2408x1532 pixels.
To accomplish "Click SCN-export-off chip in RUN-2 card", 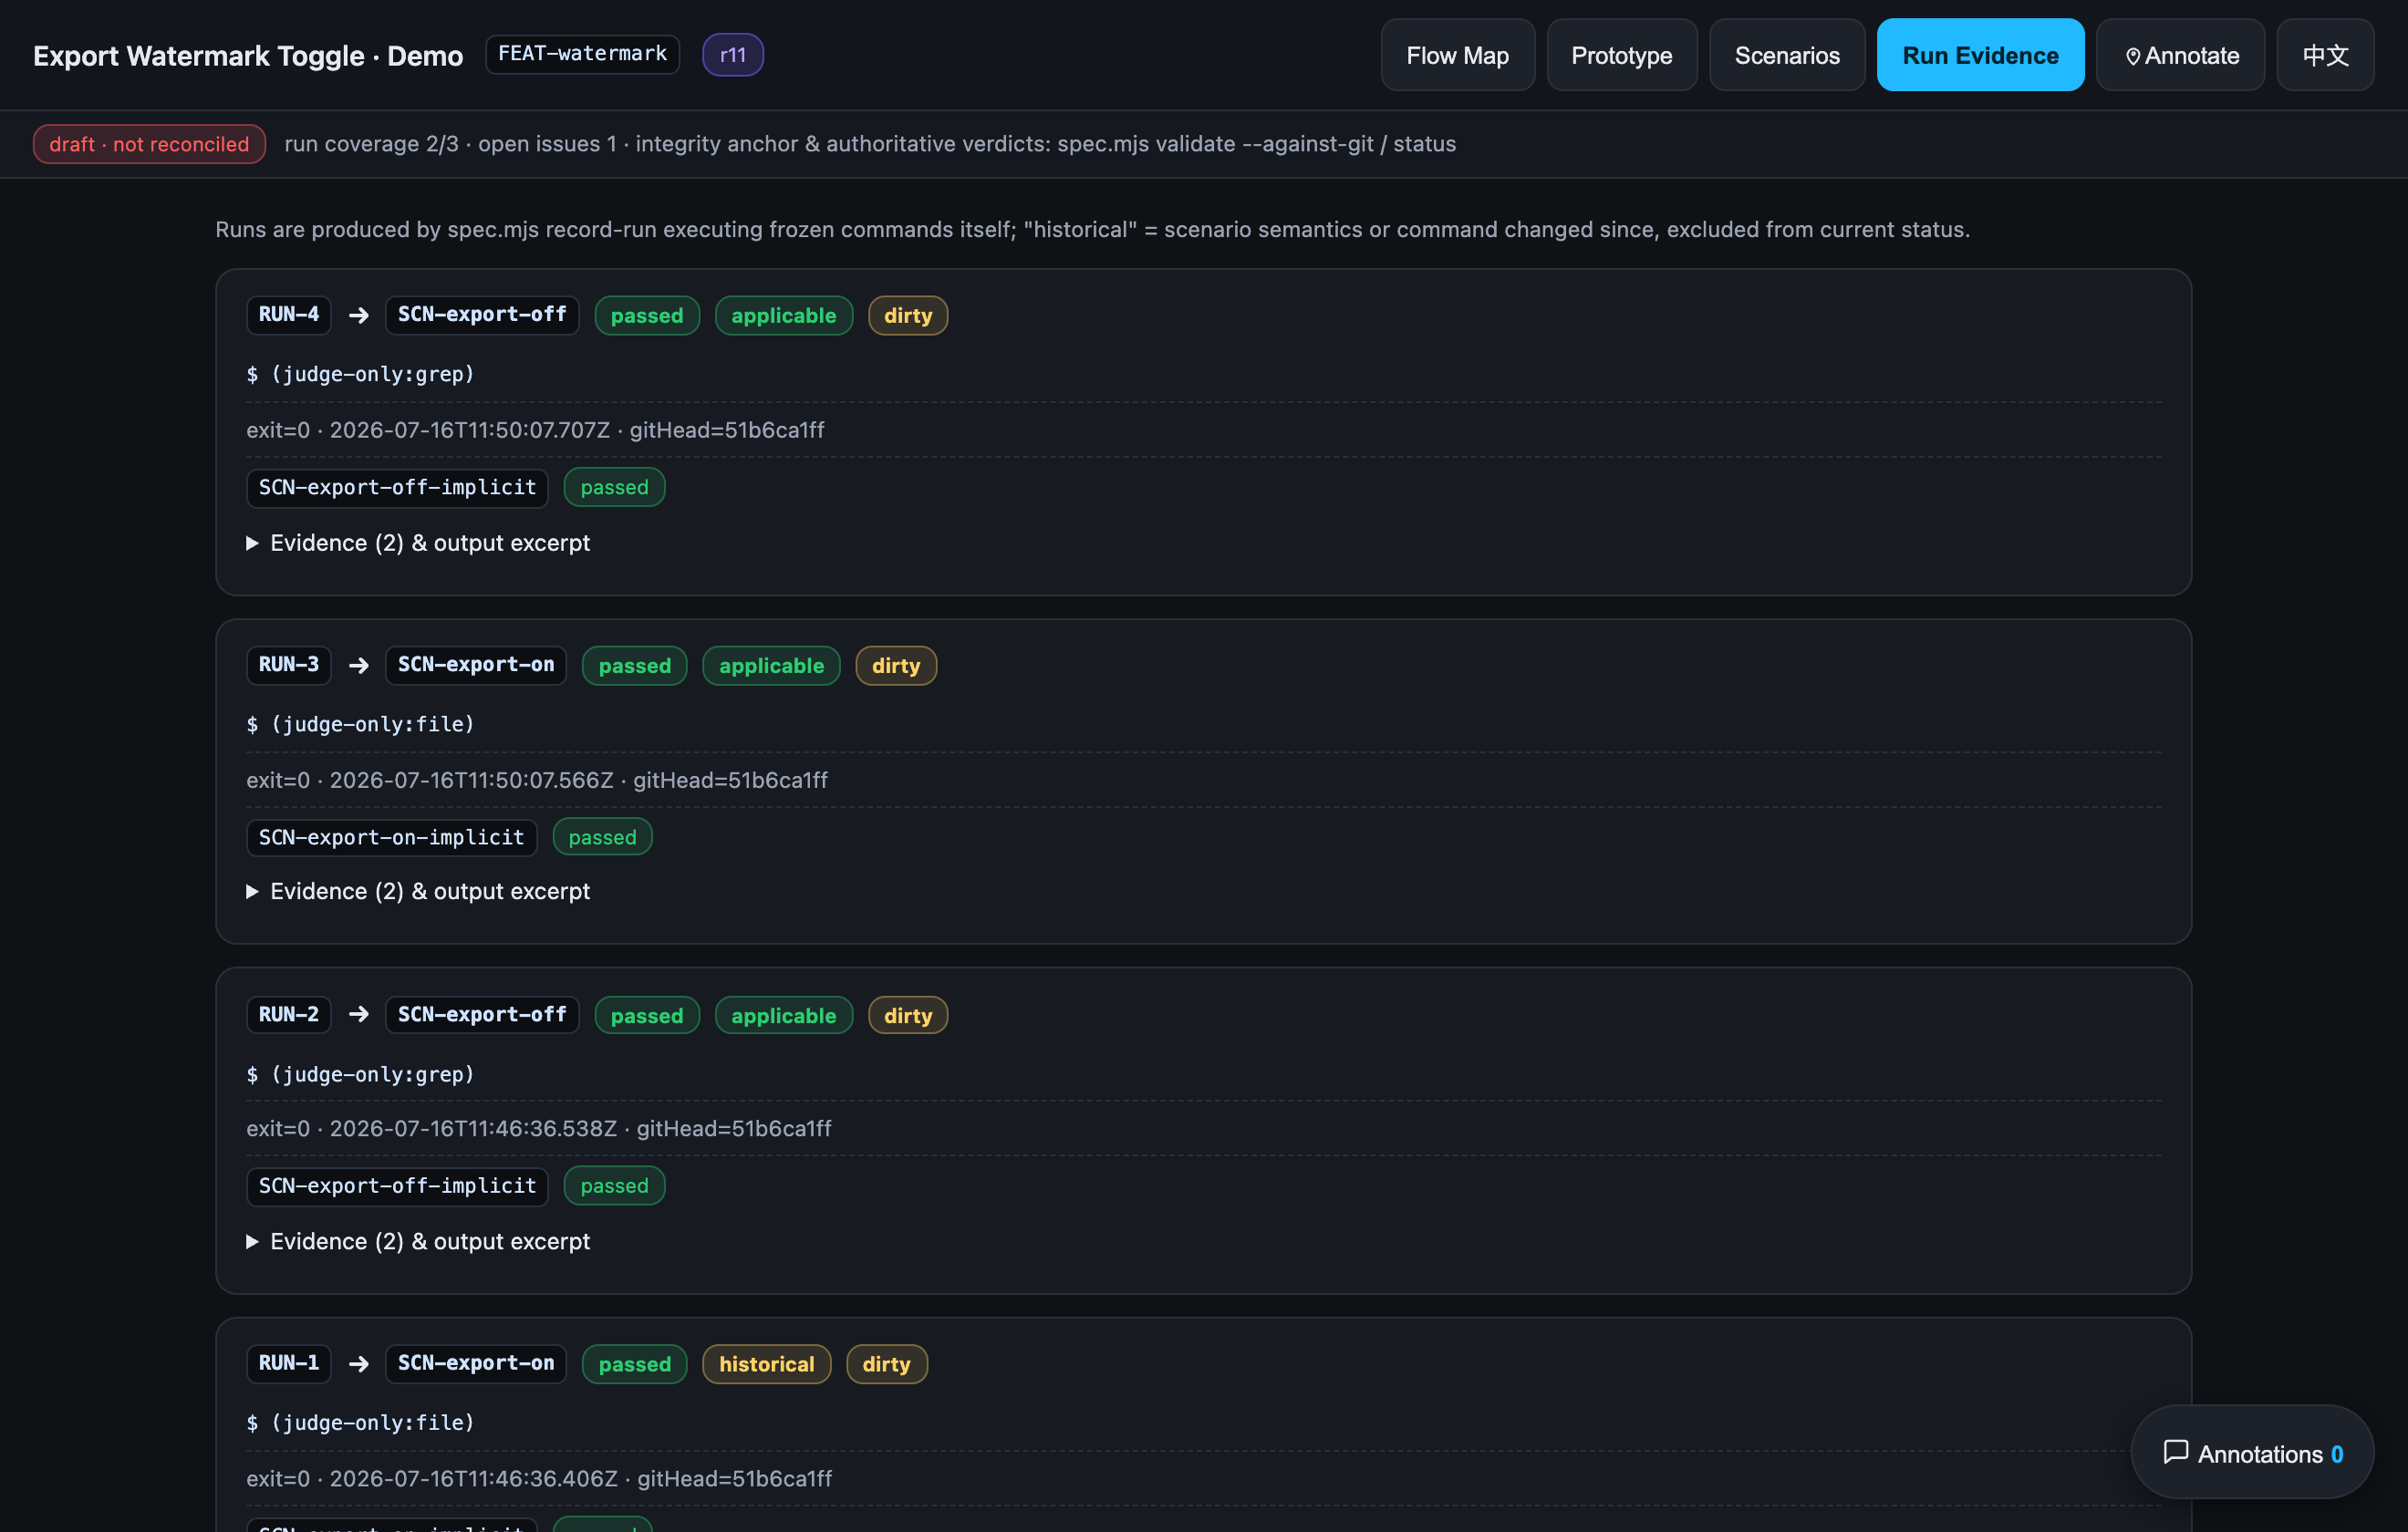I will click(x=482, y=1015).
